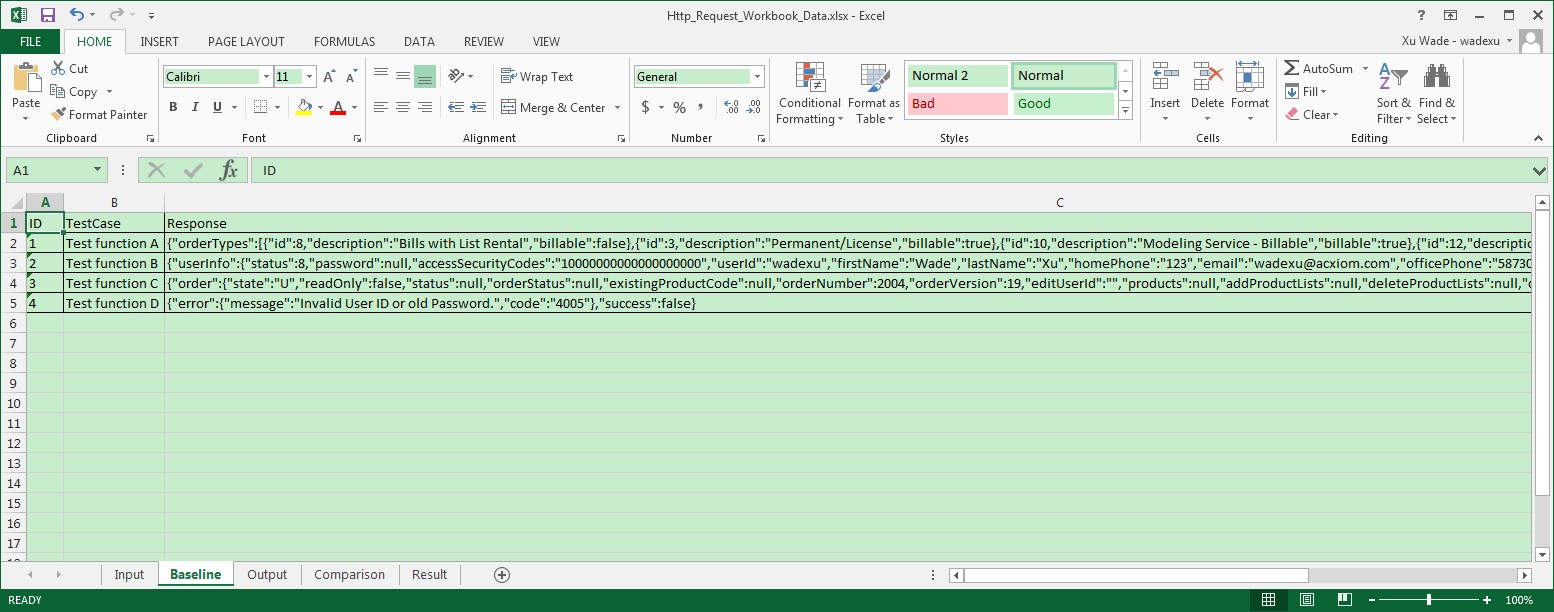This screenshot has height=612, width=1554.
Task: Switch to Page Break Preview in status bar
Action: click(x=1345, y=600)
